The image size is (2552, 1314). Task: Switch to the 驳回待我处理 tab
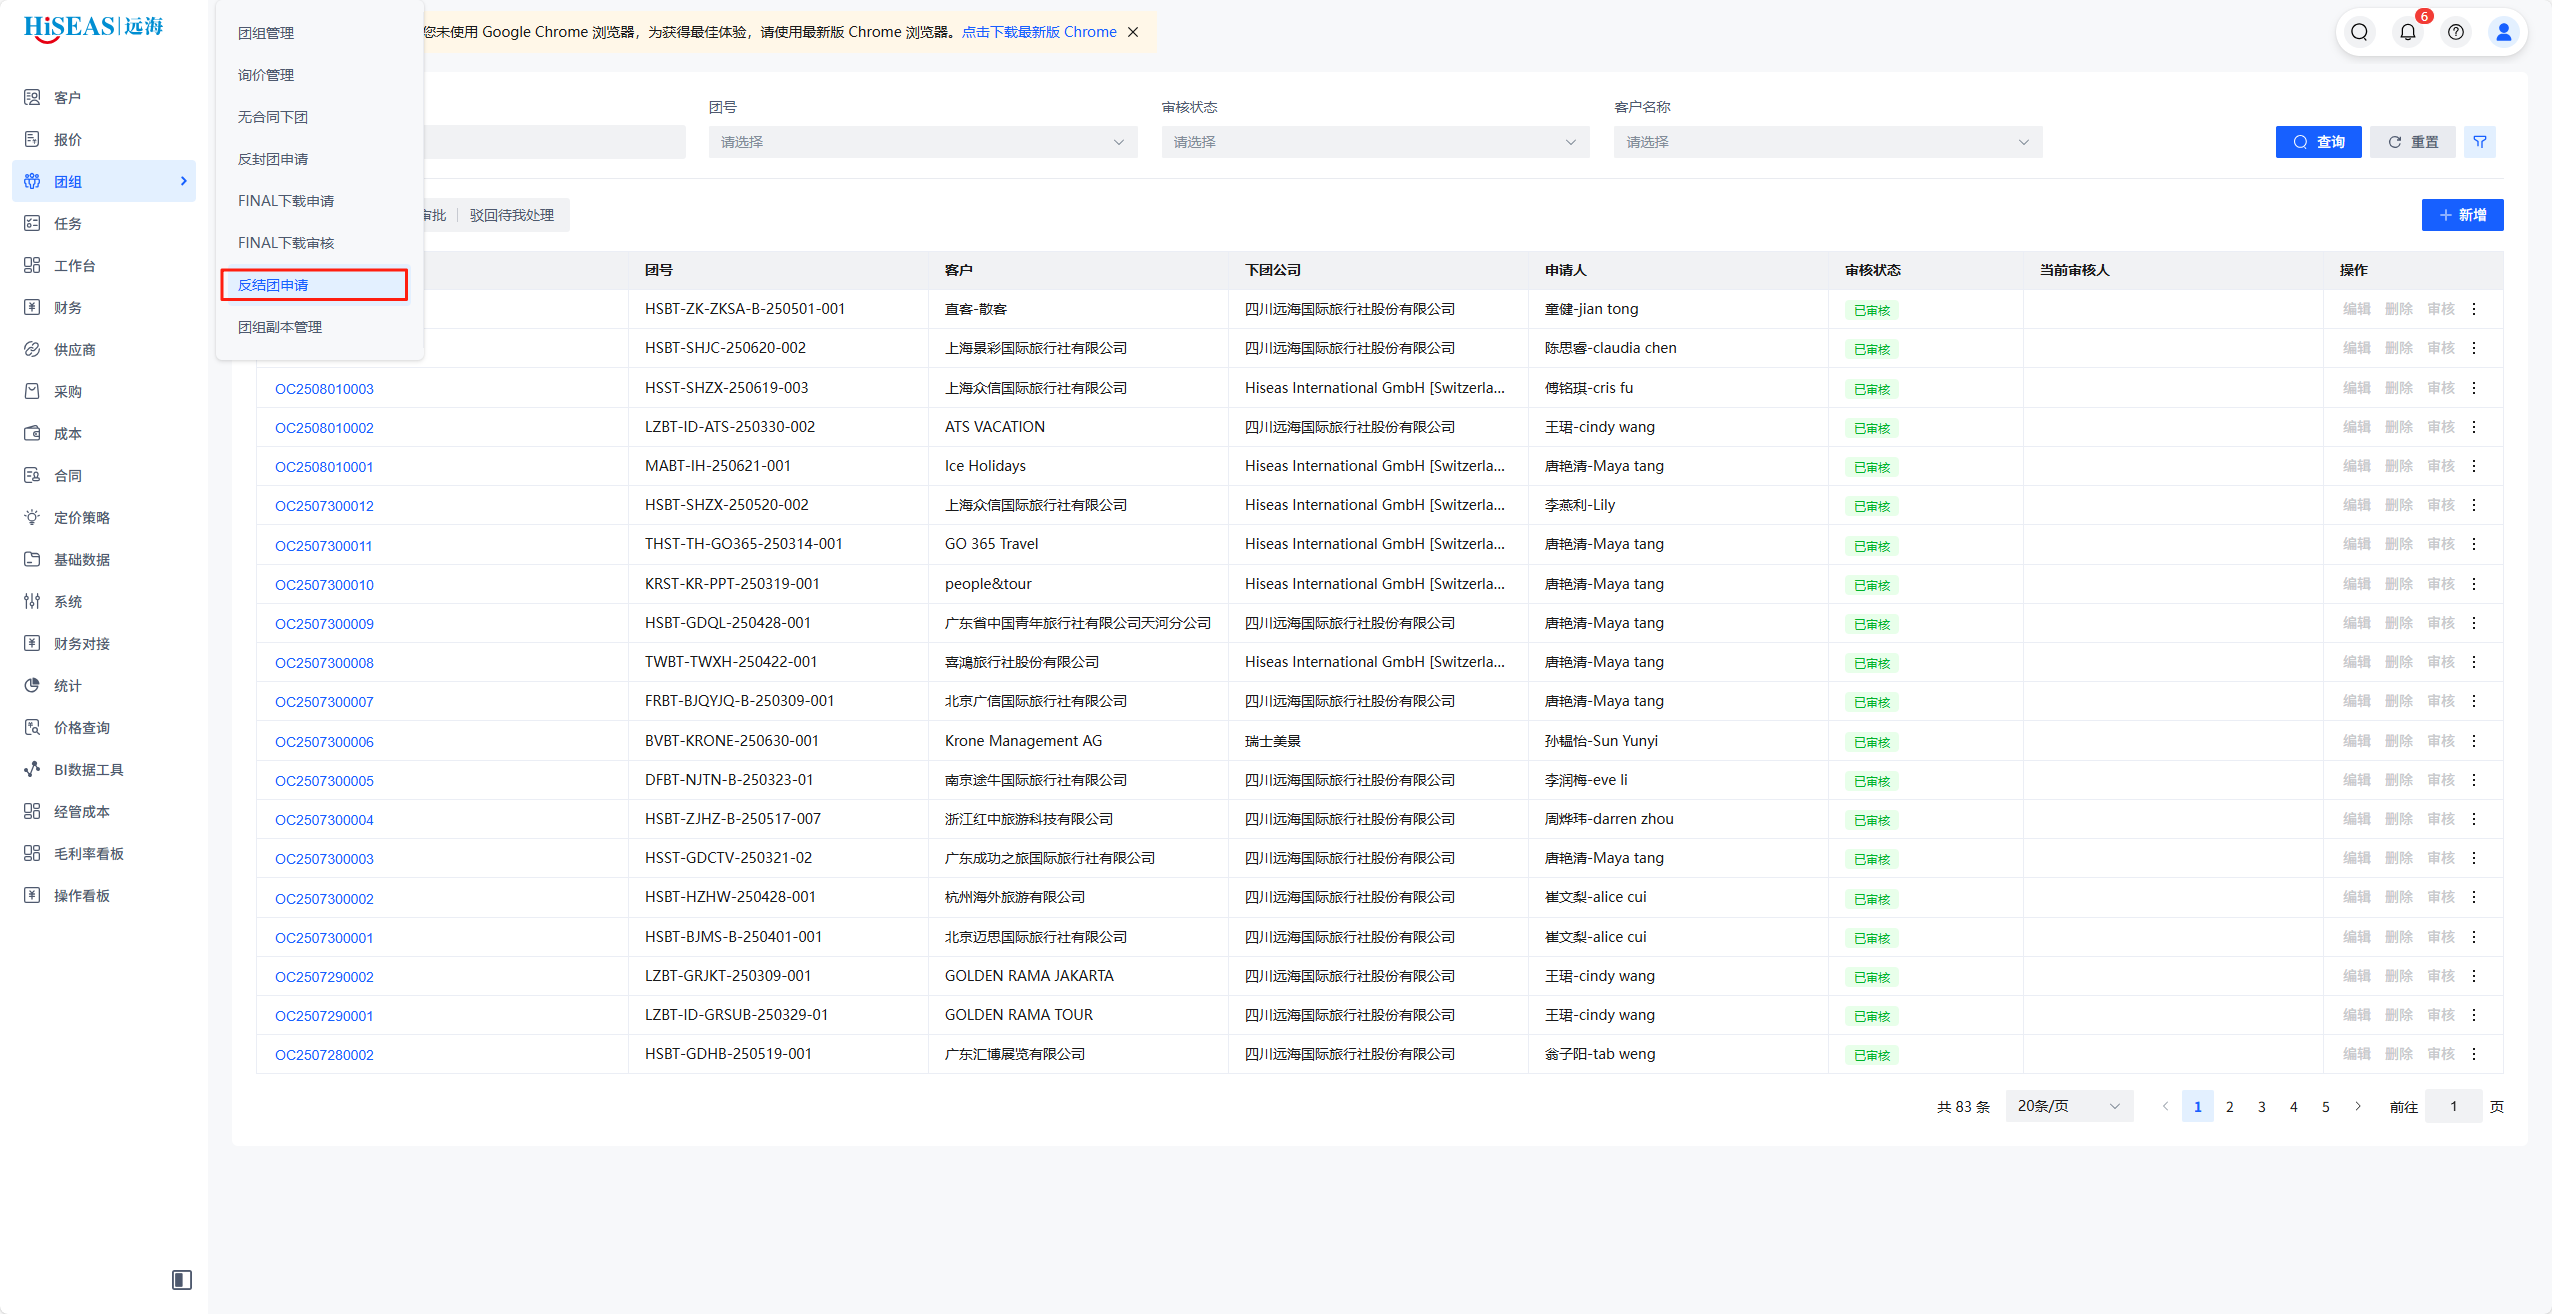(x=512, y=215)
